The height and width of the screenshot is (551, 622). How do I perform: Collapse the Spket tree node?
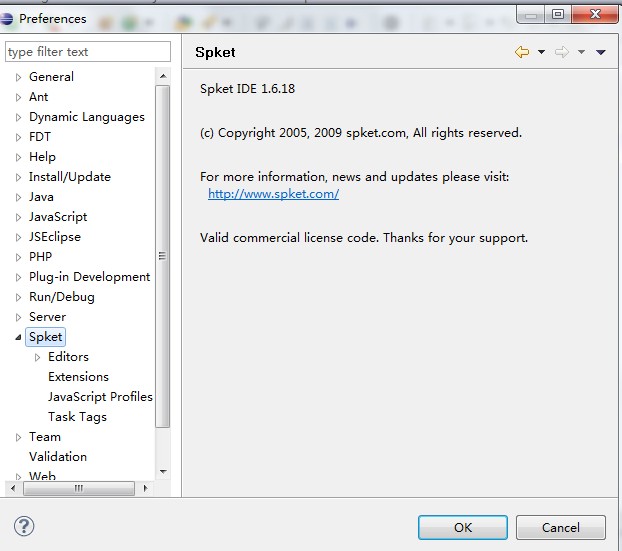[18, 337]
